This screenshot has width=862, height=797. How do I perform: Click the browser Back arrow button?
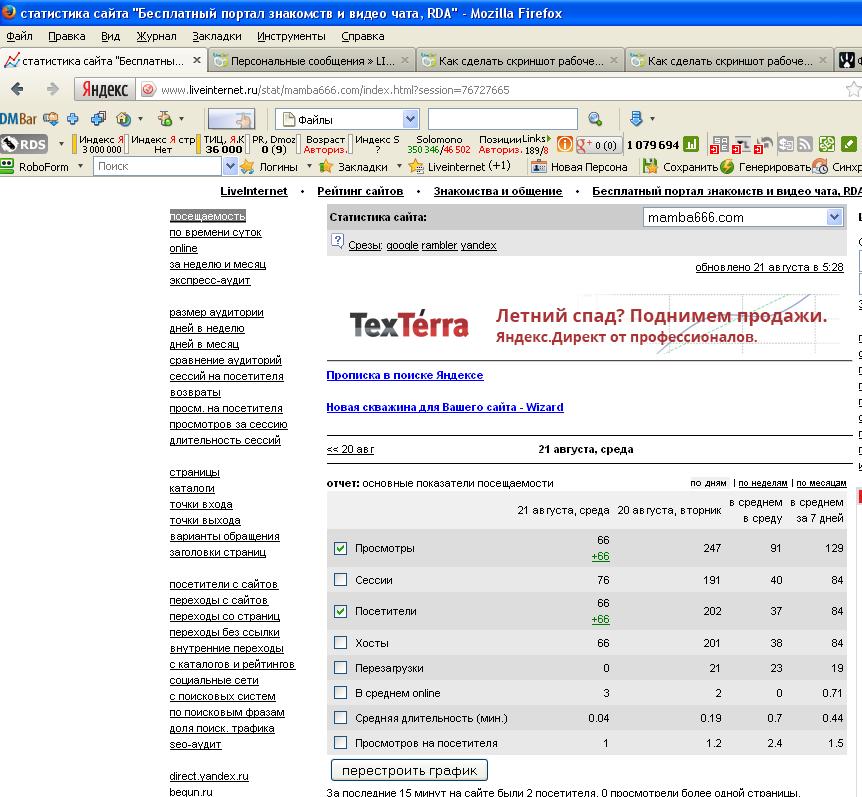(17, 89)
